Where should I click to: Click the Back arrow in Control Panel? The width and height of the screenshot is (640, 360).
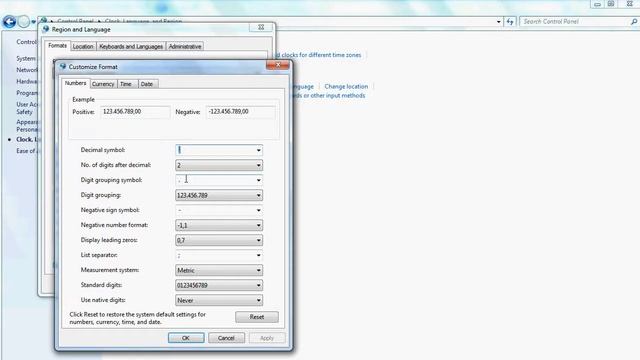(9, 22)
